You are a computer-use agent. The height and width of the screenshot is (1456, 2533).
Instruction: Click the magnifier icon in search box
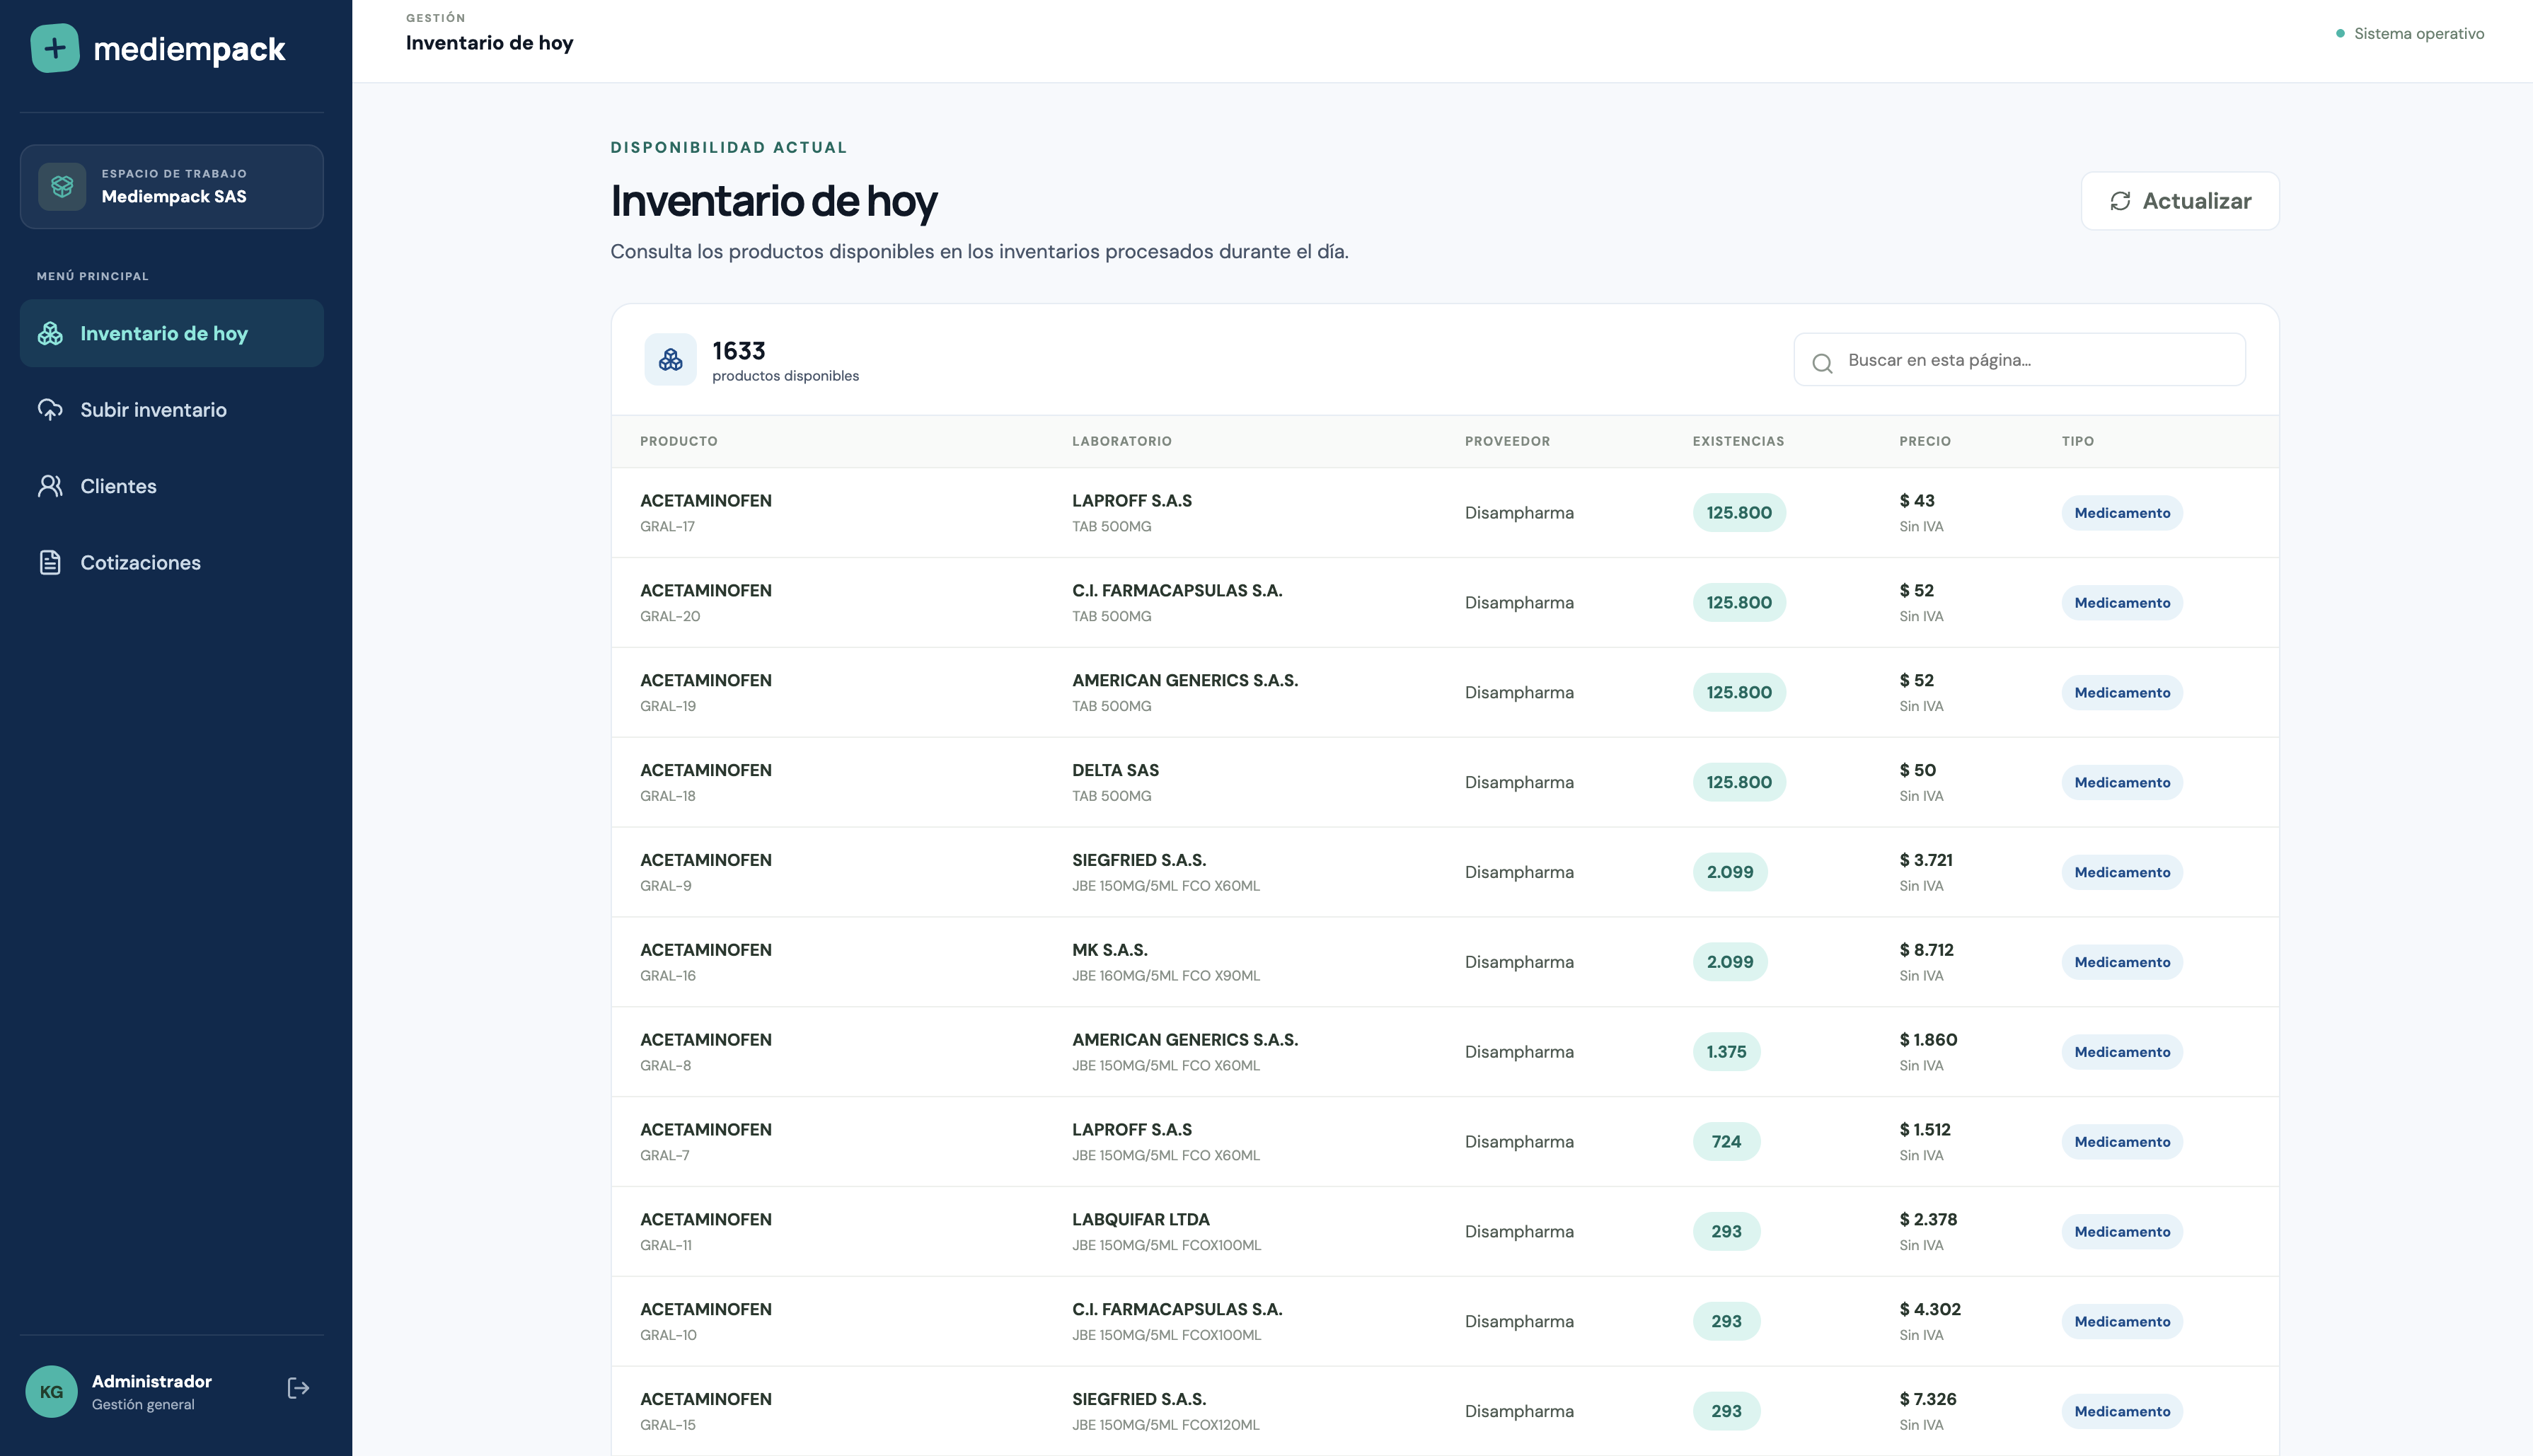pos(1822,362)
